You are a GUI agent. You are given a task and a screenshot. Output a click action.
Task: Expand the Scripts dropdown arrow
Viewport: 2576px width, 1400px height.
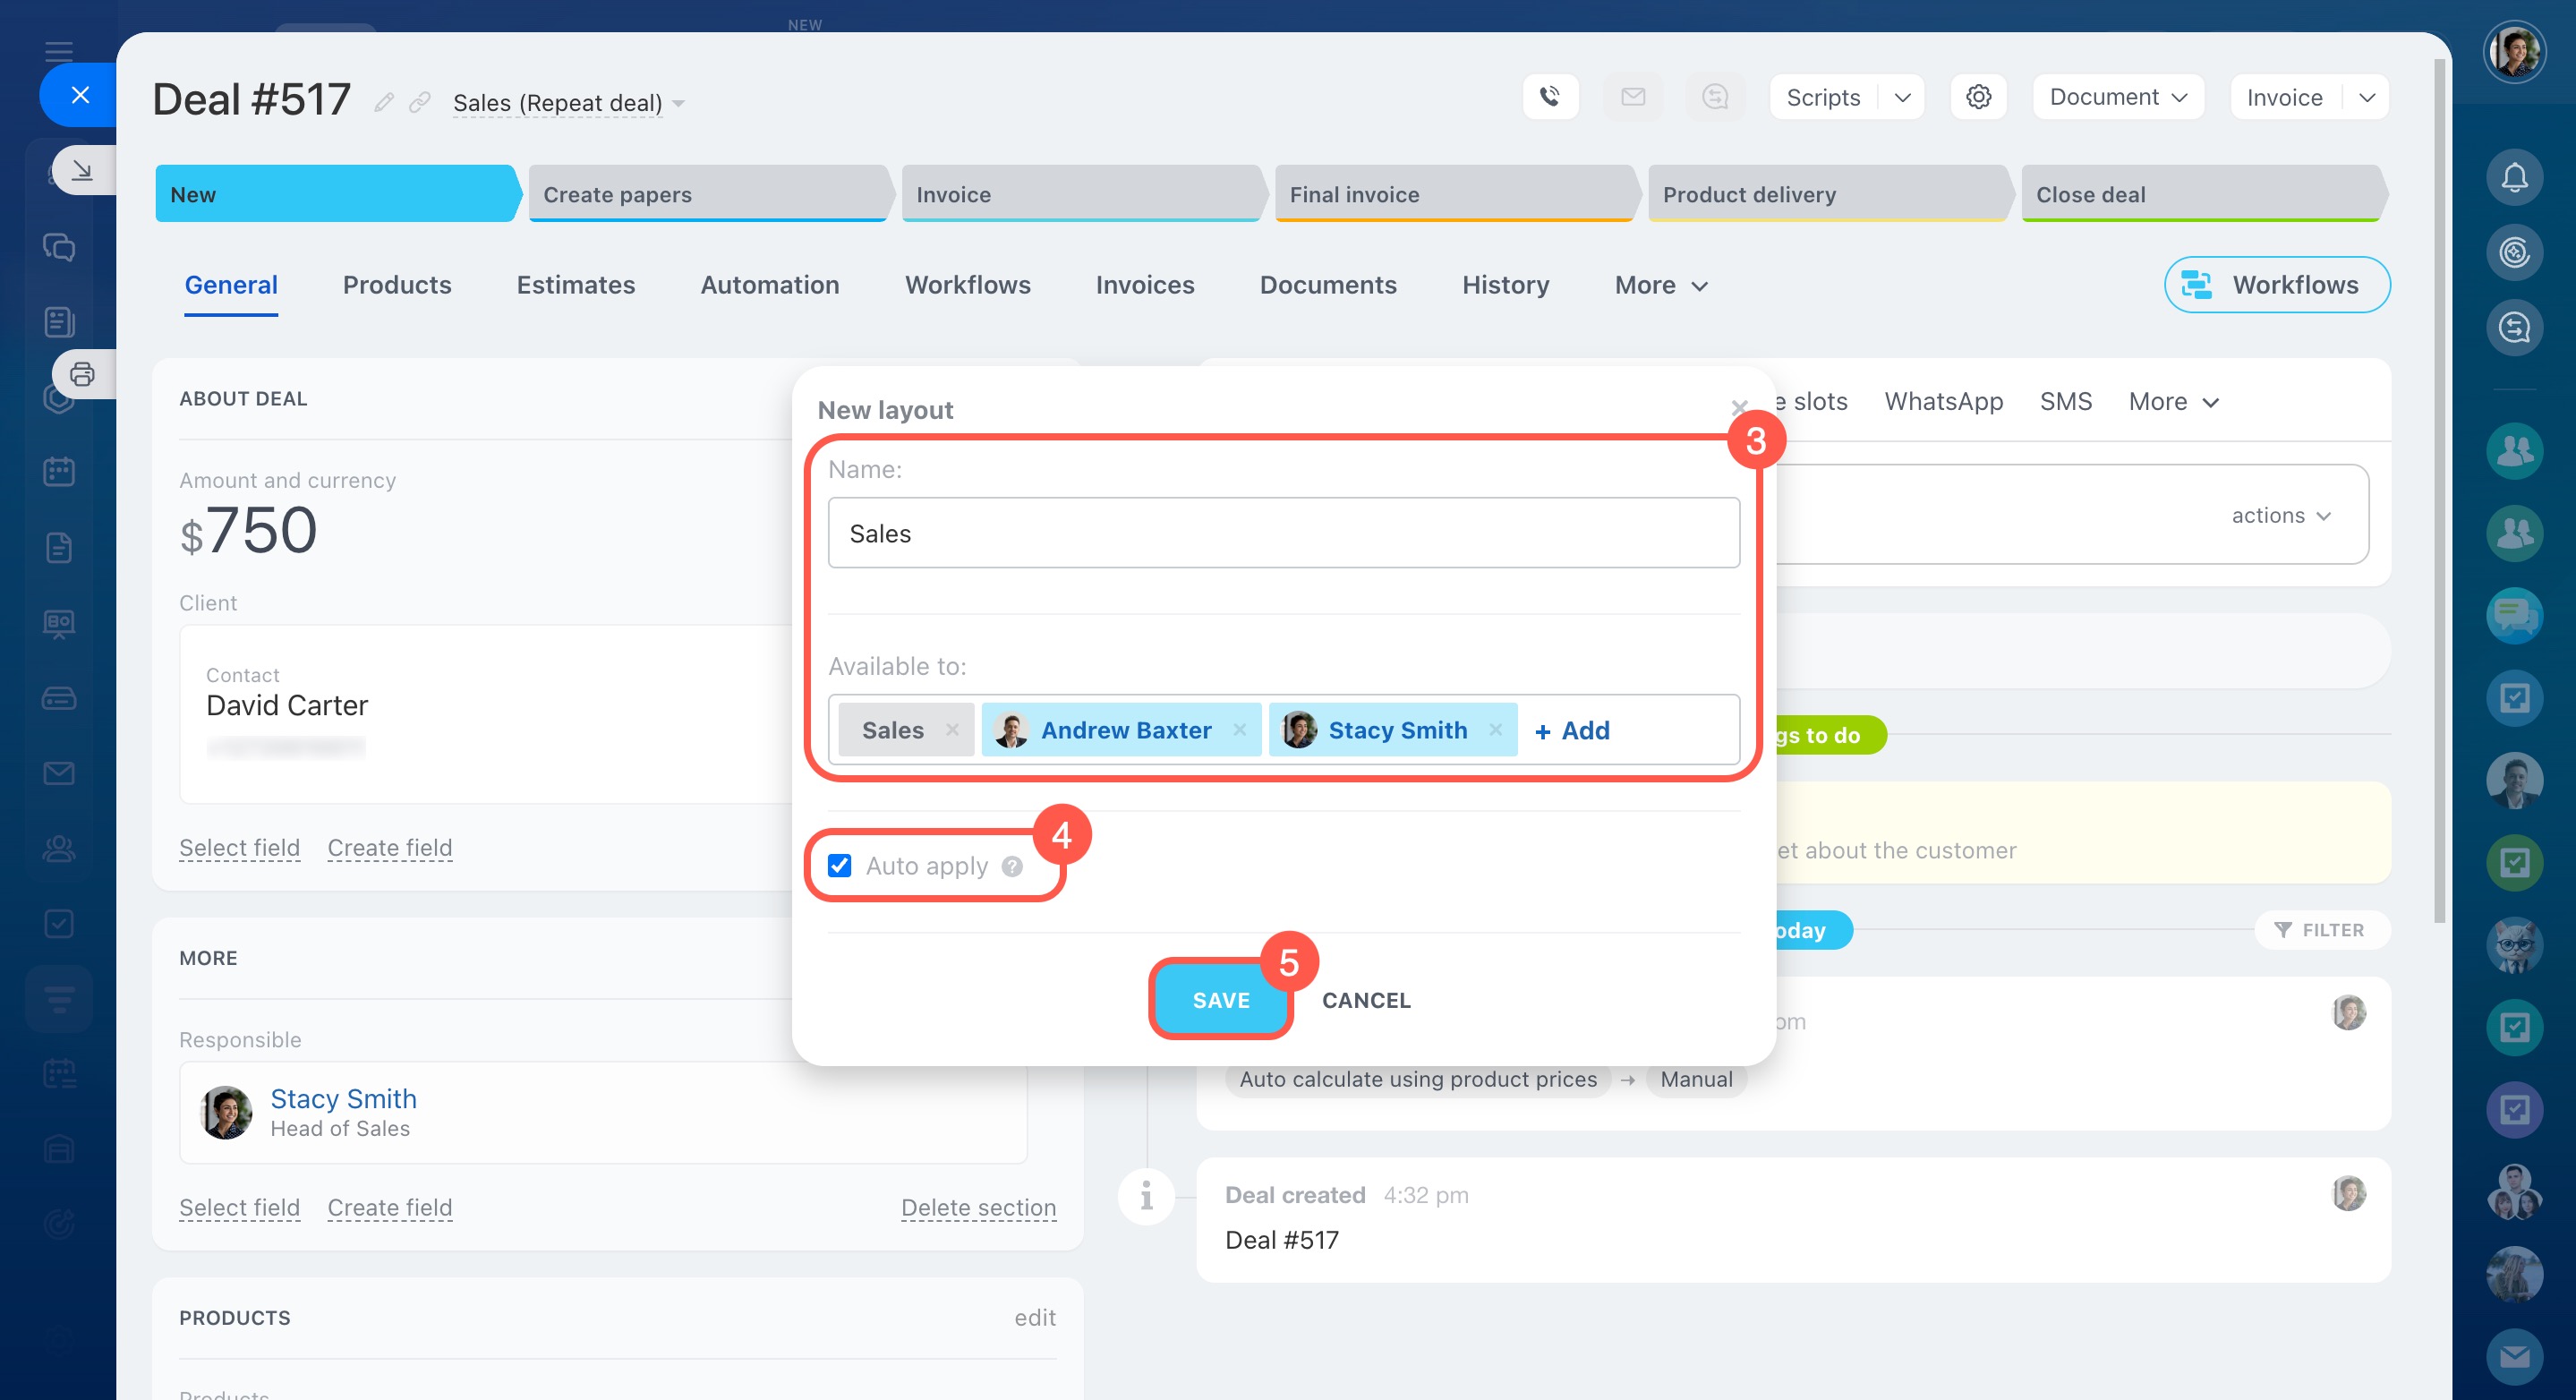1902,97
